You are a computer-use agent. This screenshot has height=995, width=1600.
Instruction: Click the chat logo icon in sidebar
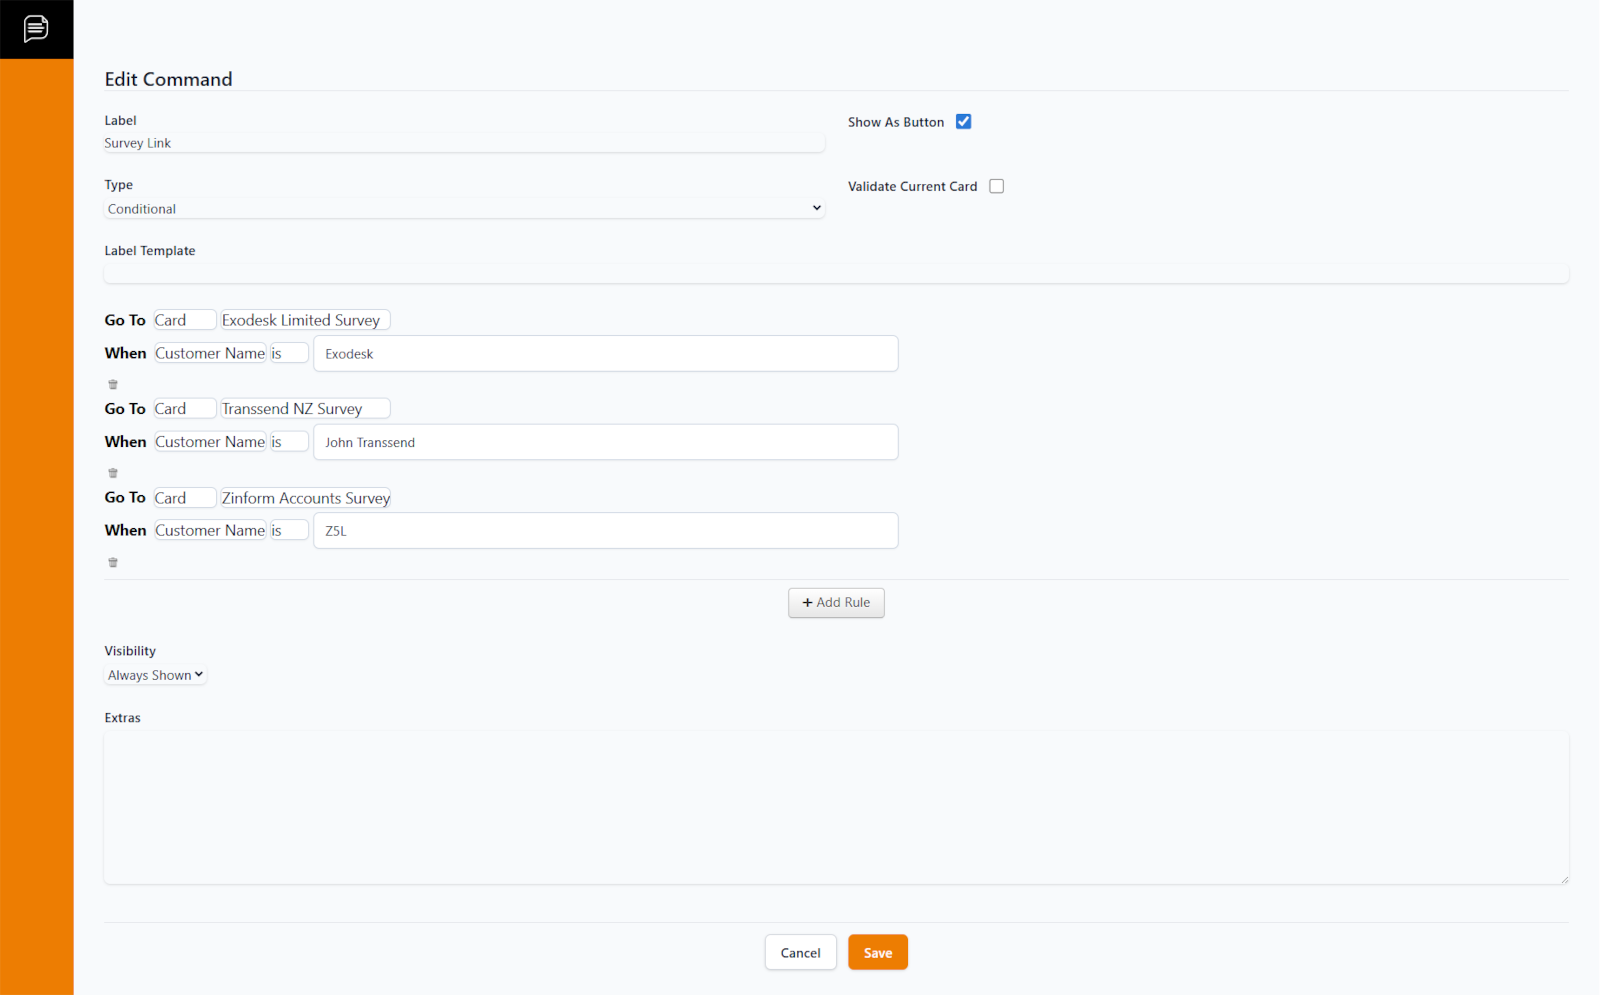(36, 29)
